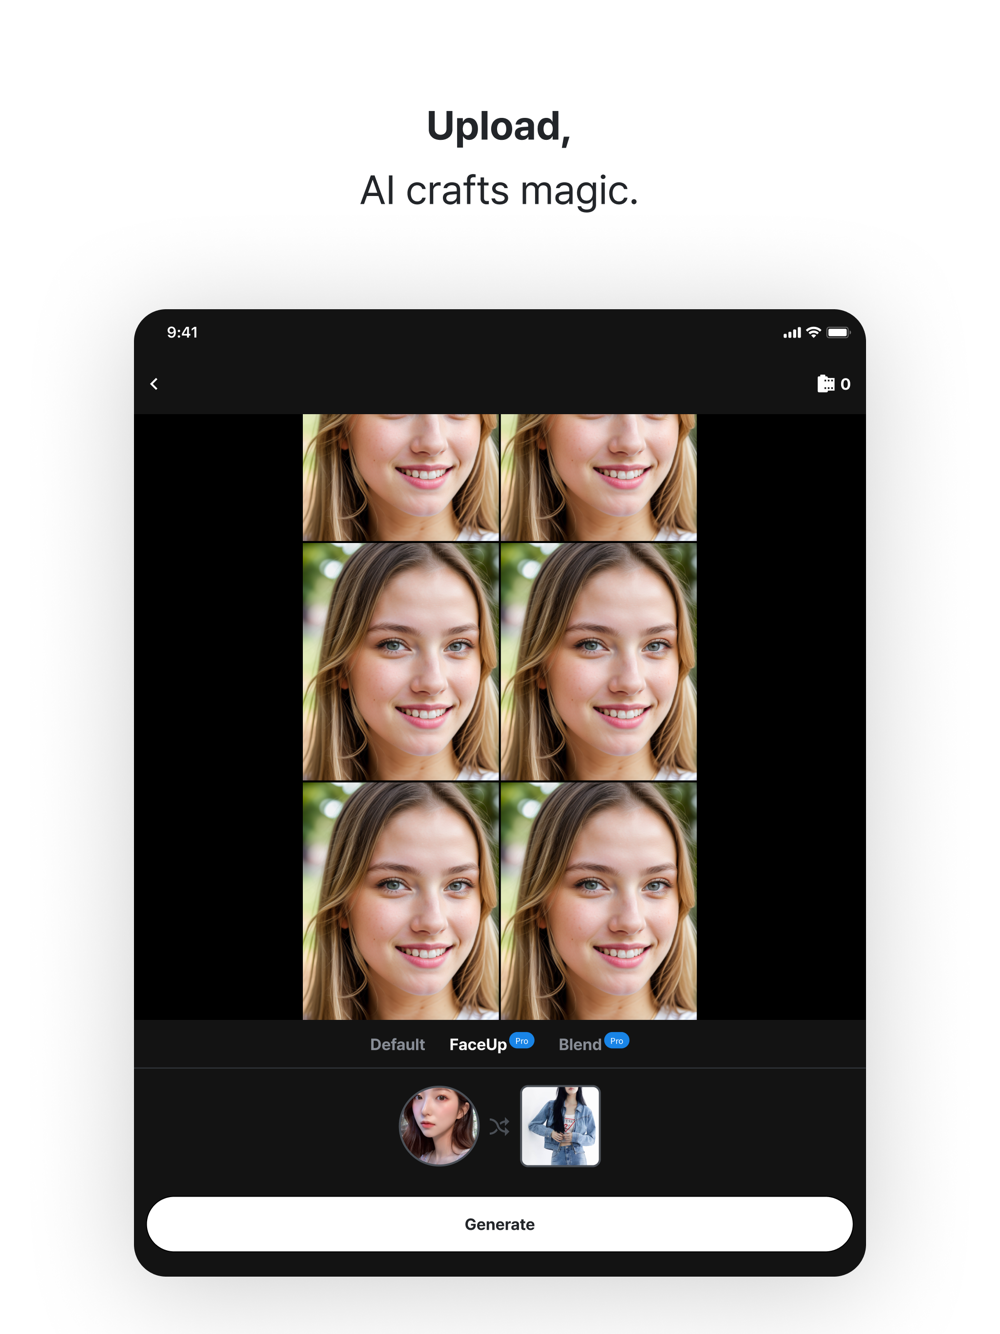Choose the denim jacket target photo
The height and width of the screenshot is (1334, 1000).
coord(560,1126)
